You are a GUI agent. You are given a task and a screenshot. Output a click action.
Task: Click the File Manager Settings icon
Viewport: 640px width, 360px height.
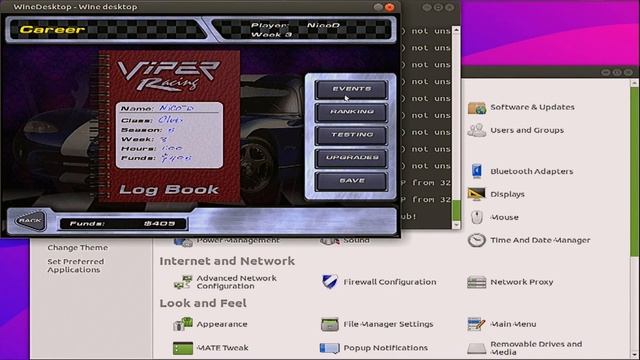[329, 324]
